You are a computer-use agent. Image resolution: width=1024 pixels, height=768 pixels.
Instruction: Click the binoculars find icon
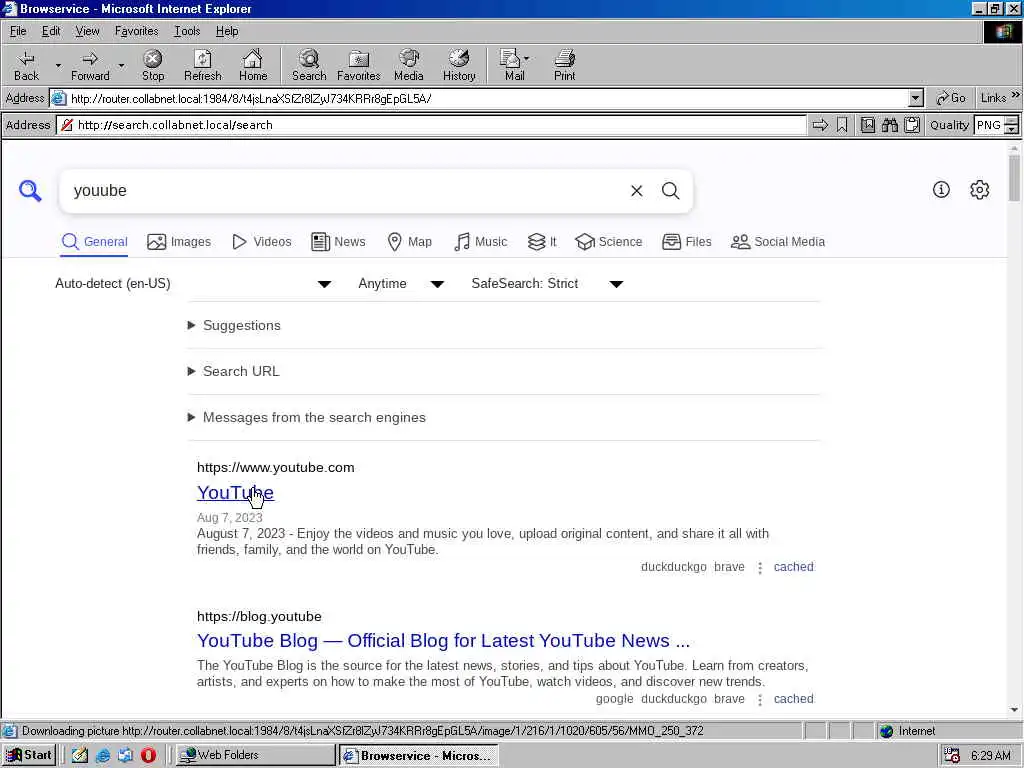889,125
